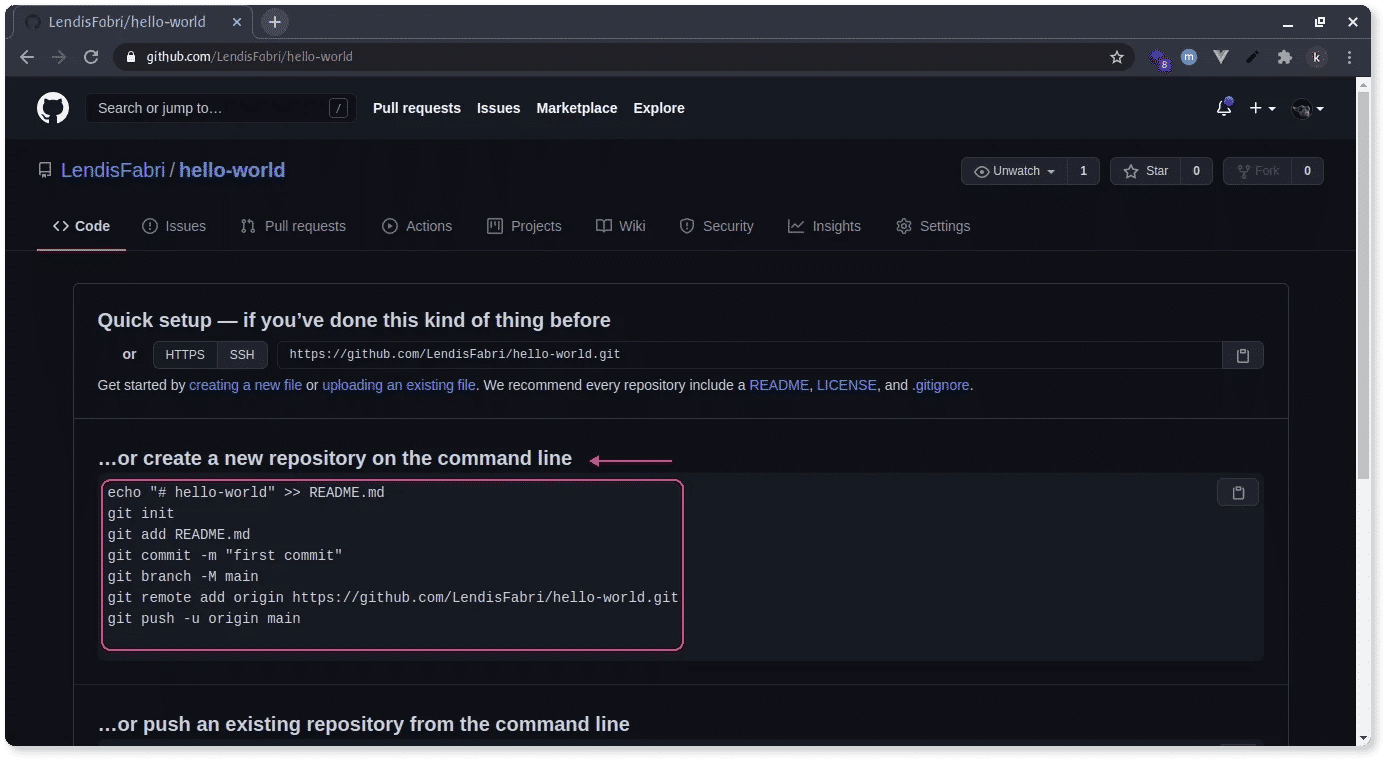This screenshot has height=761, width=1386.
Task: Open repository Settings tab
Action: tap(933, 226)
